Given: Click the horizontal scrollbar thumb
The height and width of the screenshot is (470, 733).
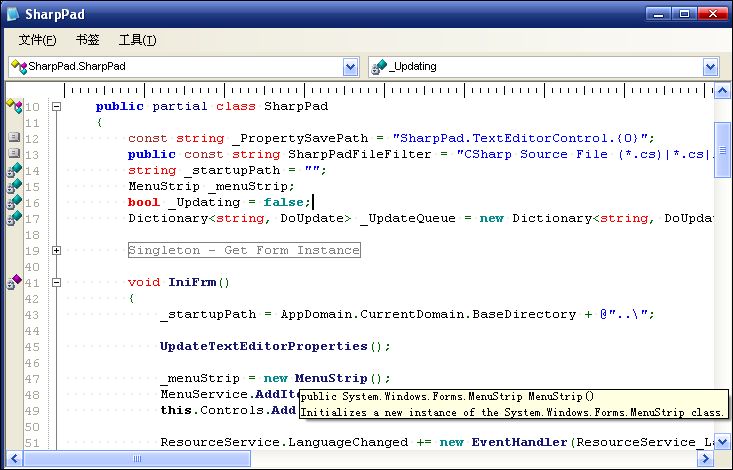Looking at the screenshot, I should (137, 459).
